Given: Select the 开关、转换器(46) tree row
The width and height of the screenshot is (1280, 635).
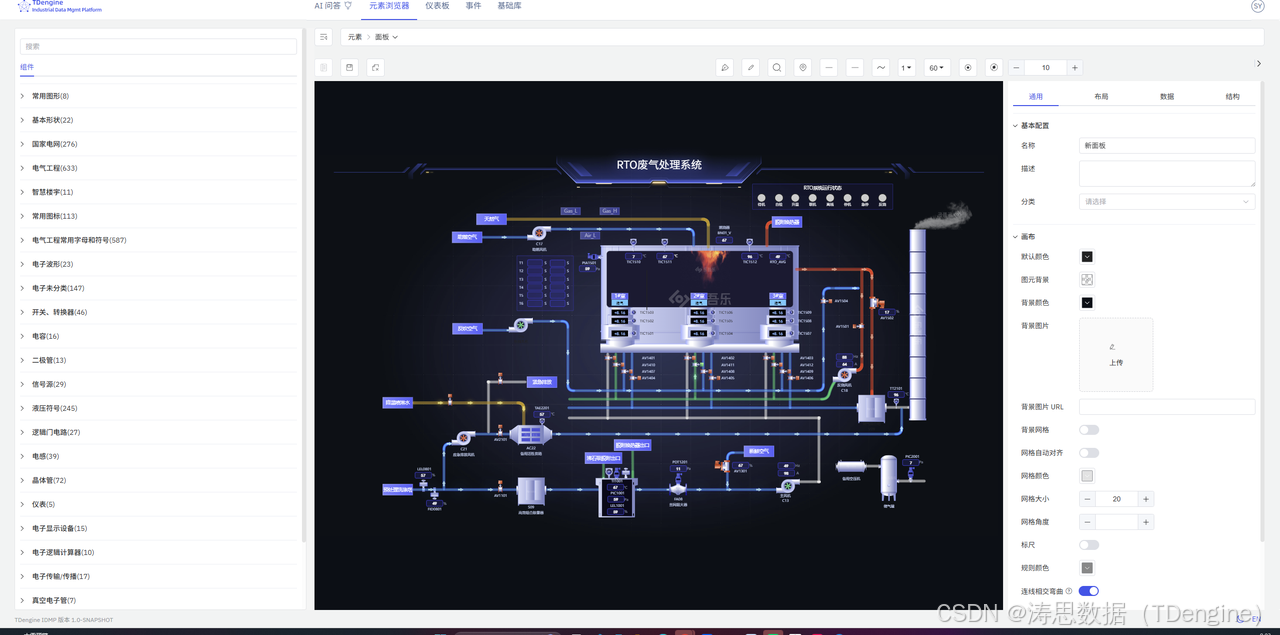Looking at the screenshot, I should click(x=160, y=312).
